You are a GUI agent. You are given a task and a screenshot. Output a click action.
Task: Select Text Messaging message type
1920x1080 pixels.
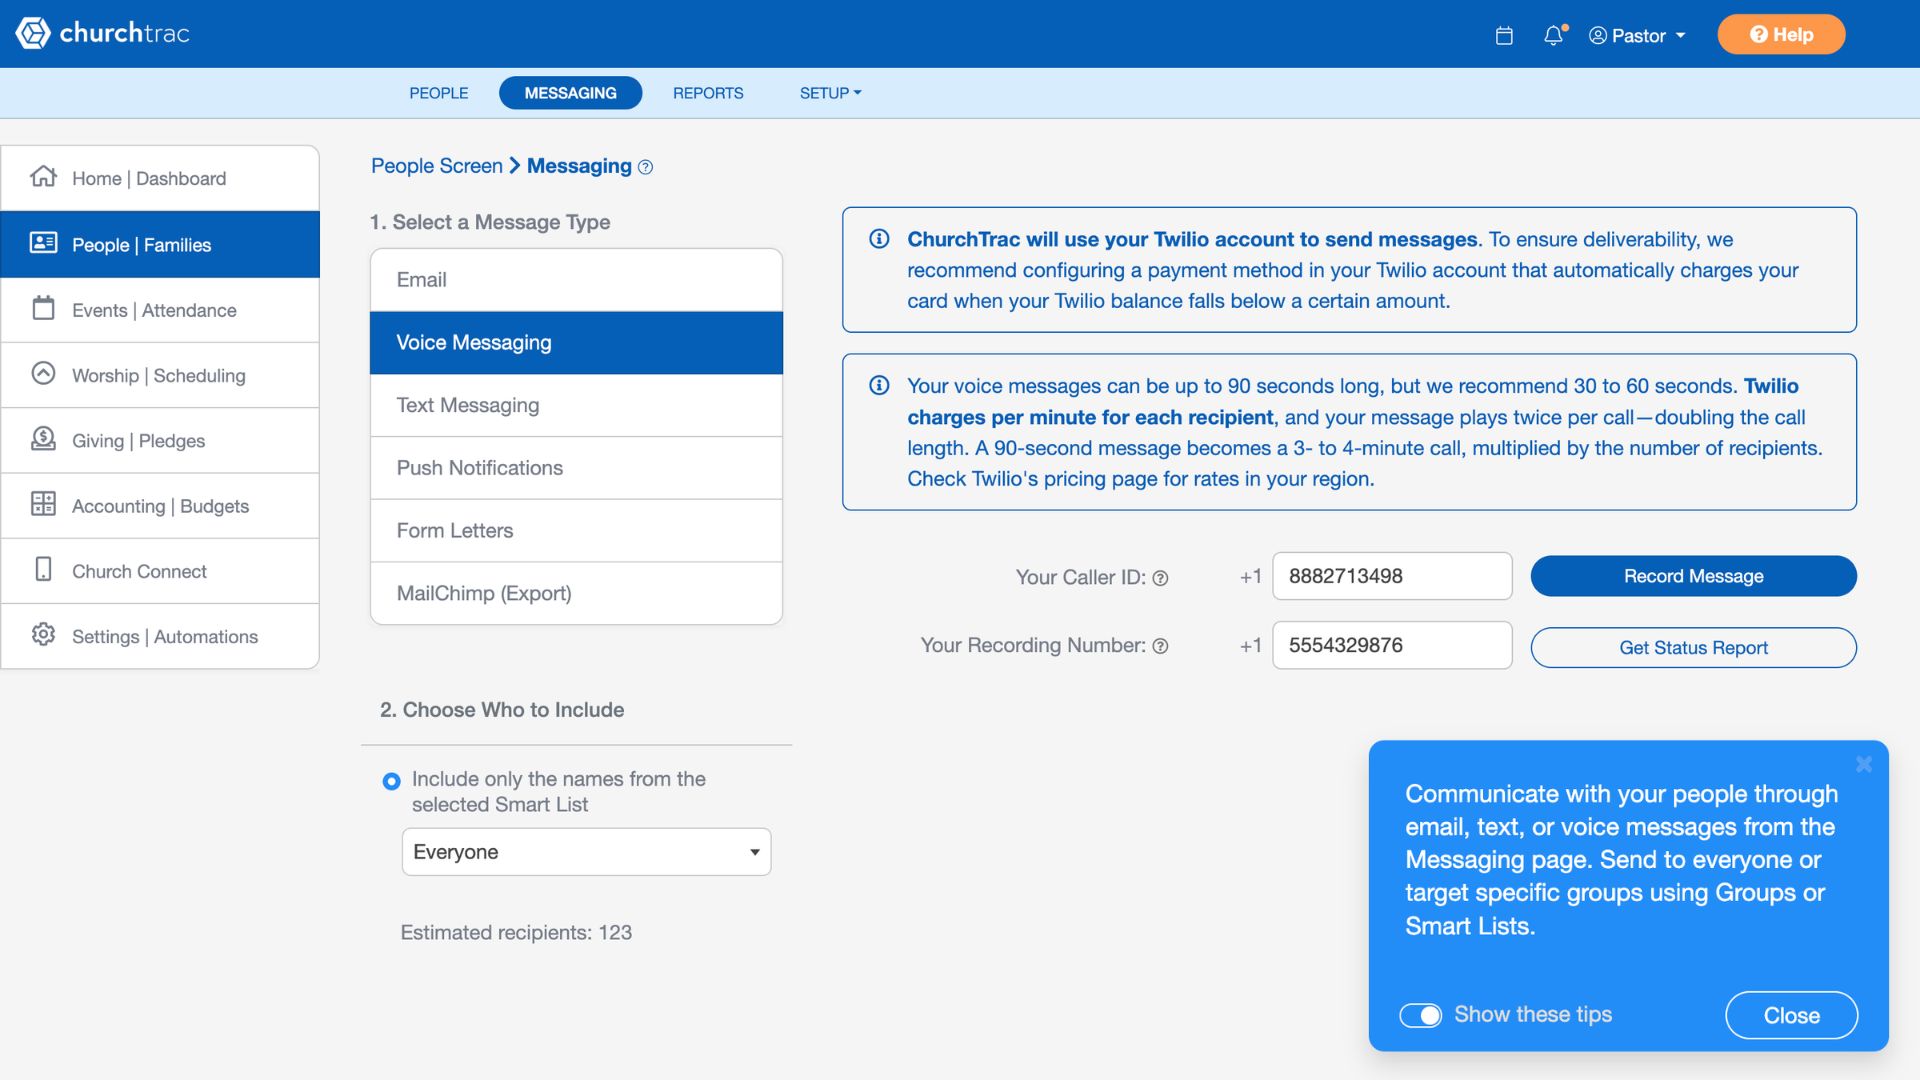576,405
